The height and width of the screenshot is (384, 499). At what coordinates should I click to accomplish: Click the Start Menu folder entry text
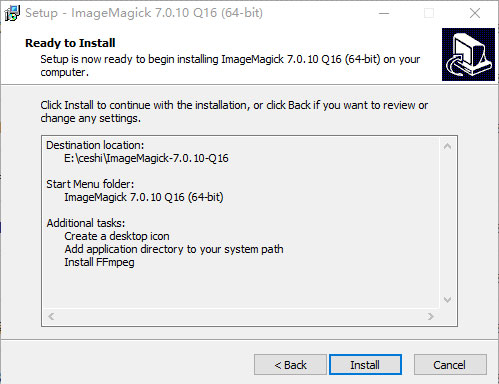tap(144, 197)
